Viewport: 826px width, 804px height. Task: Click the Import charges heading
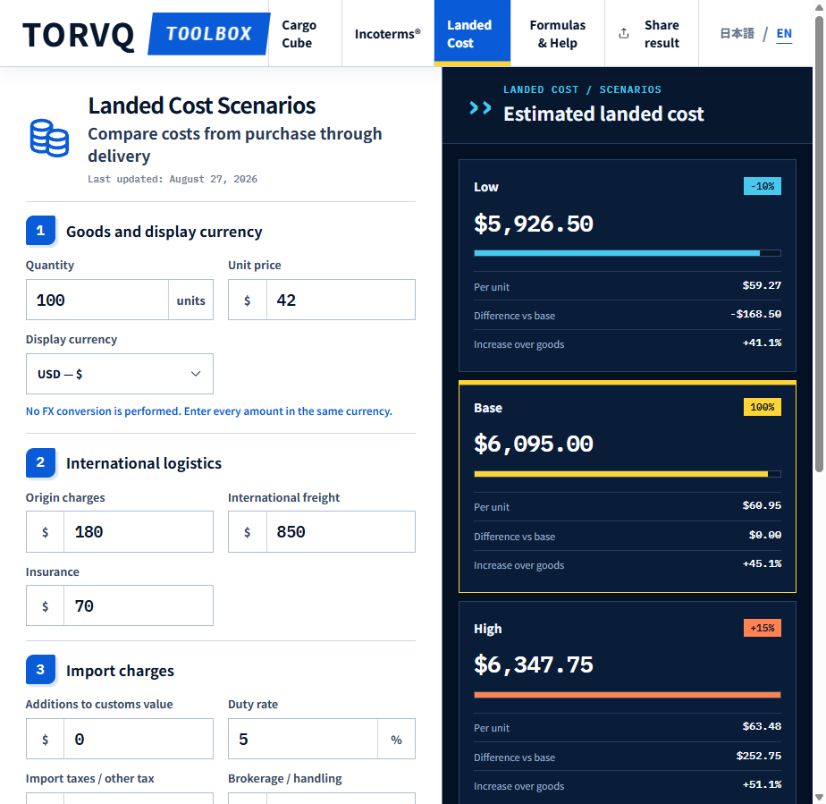click(x=120, y=671)
